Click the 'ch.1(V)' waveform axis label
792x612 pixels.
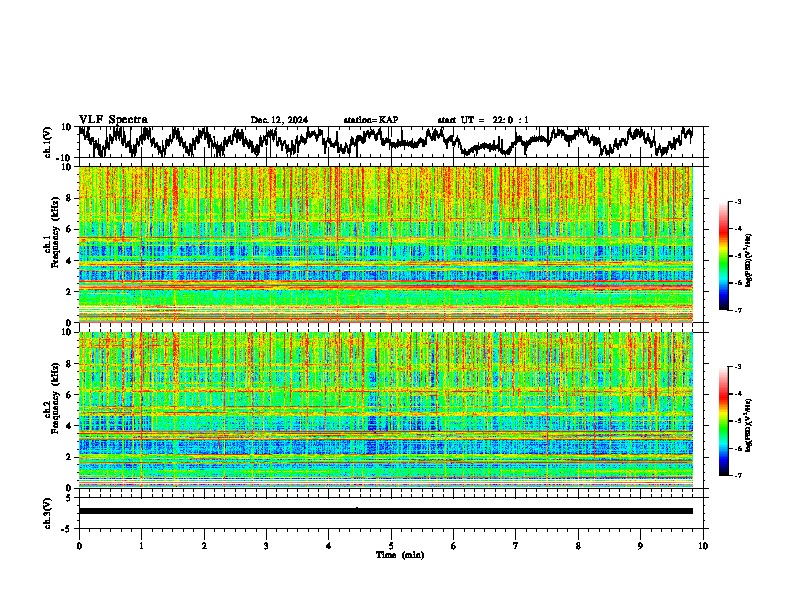coord(48,142)
